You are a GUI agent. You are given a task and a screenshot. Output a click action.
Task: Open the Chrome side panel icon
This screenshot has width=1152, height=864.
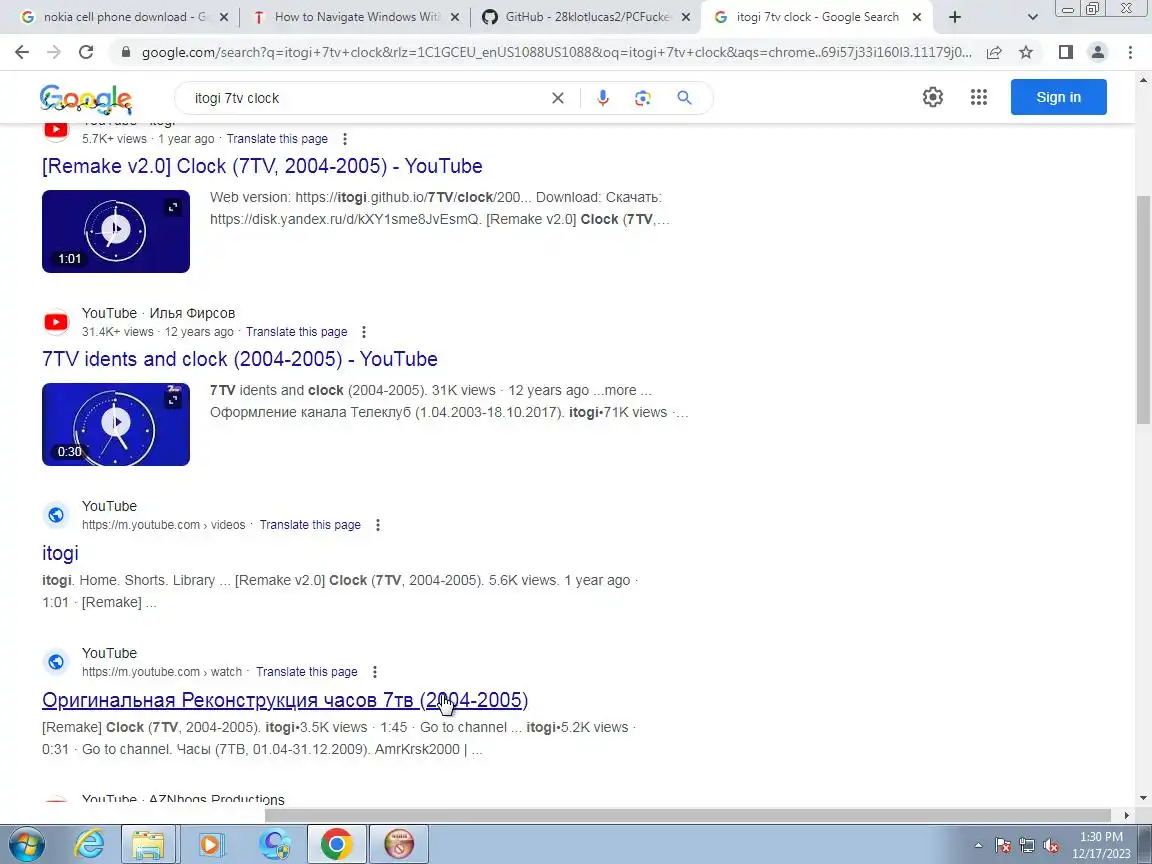pyautogui.click(x=1066, y=52)
